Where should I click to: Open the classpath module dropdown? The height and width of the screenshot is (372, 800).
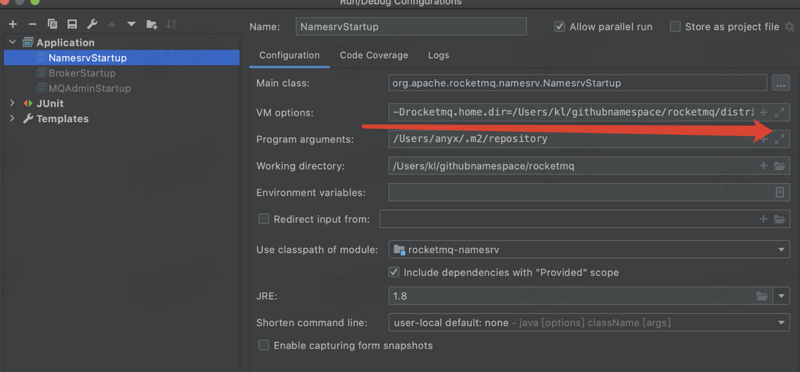pyautogui.click(x=589, y=250)
